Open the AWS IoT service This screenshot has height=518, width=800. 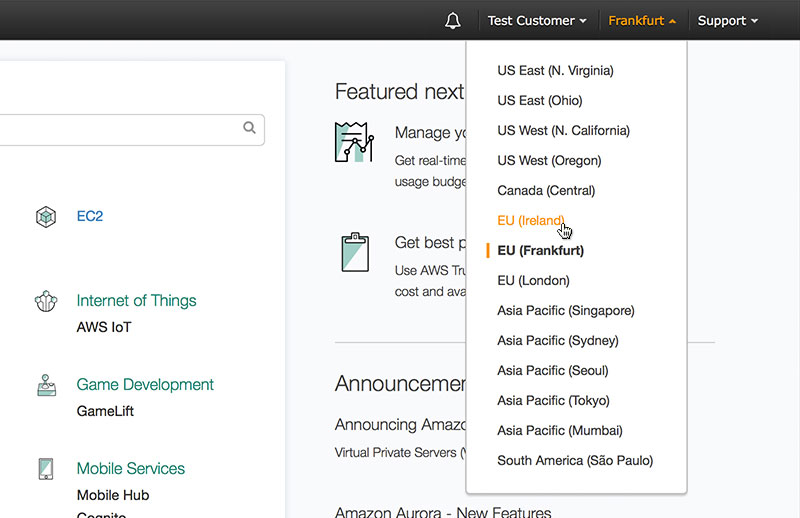[104, 327]
